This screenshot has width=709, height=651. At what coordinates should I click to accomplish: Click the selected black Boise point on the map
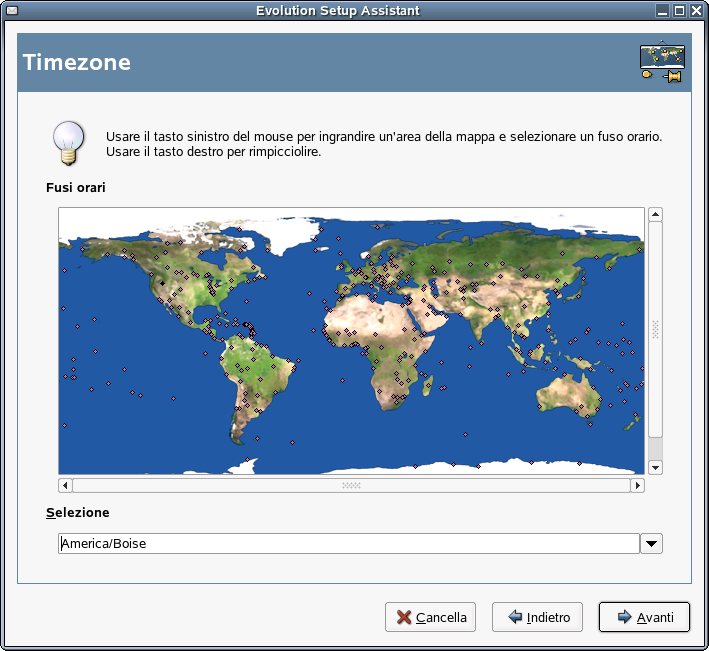(x=162, y=283)
